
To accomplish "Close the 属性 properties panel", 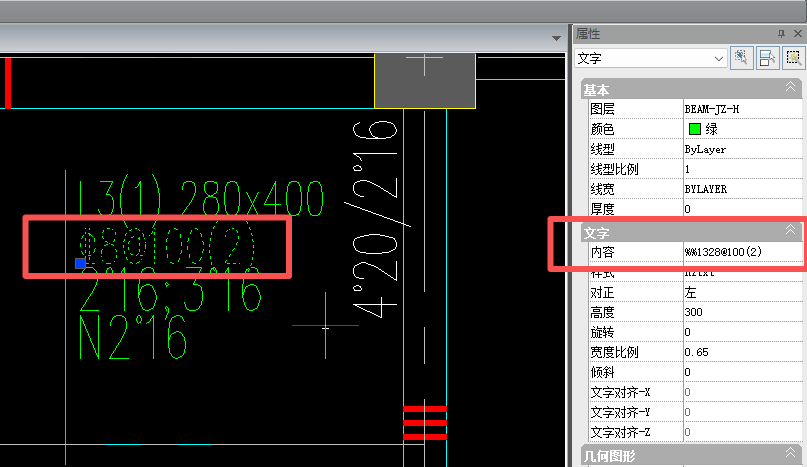I will click(798, 33).
